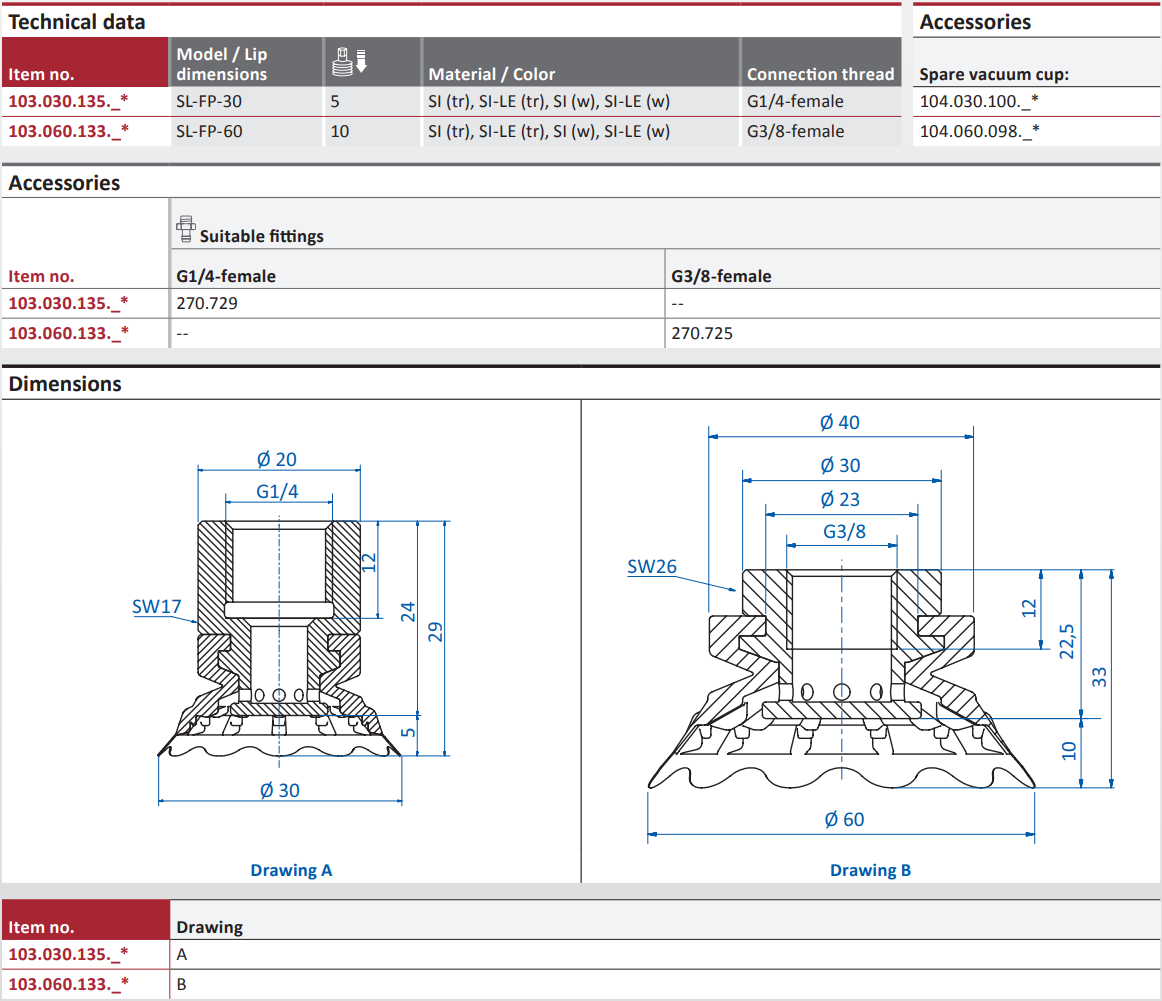The image size is (1162, 1001).
Task: Click the Spare vacuum cup: header
Action: [994, 74]
